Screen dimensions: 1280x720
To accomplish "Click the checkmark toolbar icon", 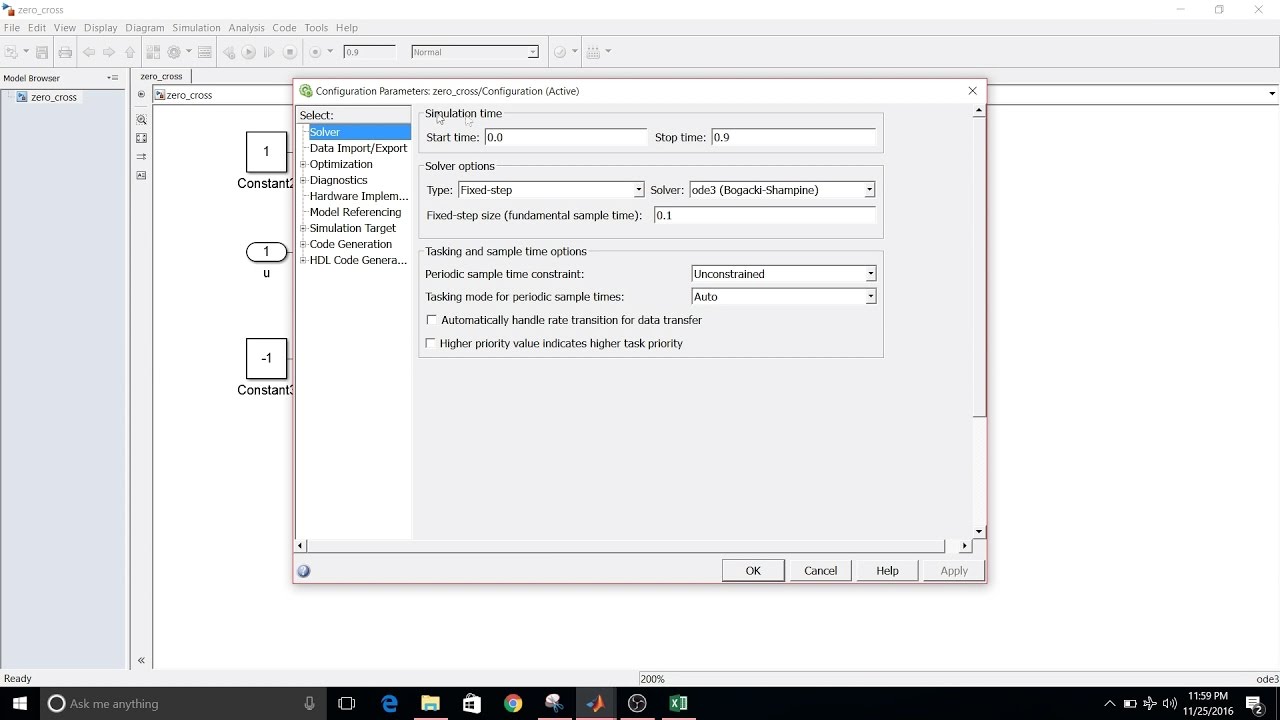I will pos(560,52).
